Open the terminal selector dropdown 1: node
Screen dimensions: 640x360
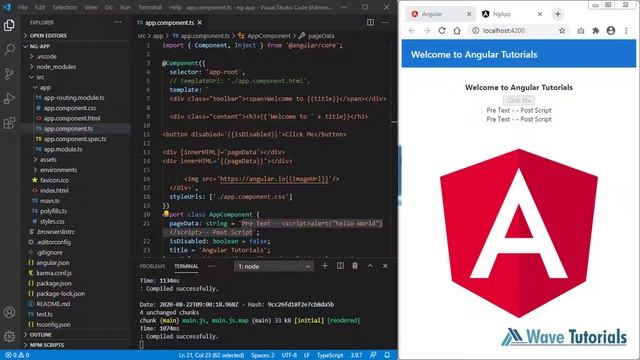click(x=274, y=267)
